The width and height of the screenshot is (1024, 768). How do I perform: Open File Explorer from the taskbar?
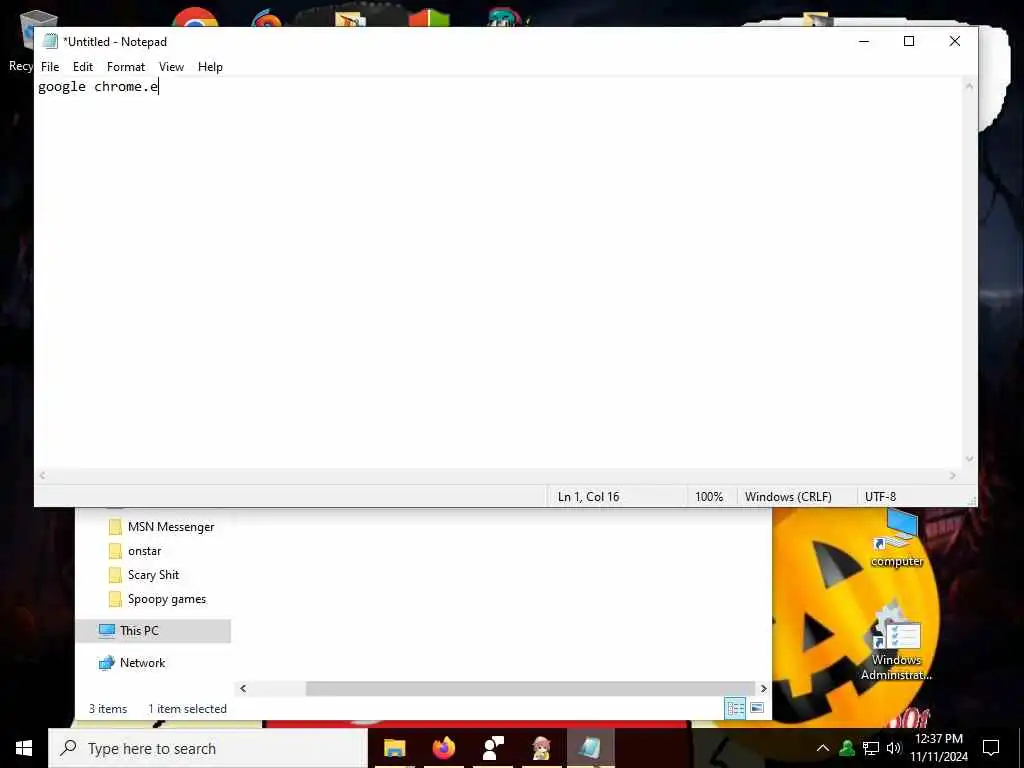pyautogui.click(x=394, y=748)
